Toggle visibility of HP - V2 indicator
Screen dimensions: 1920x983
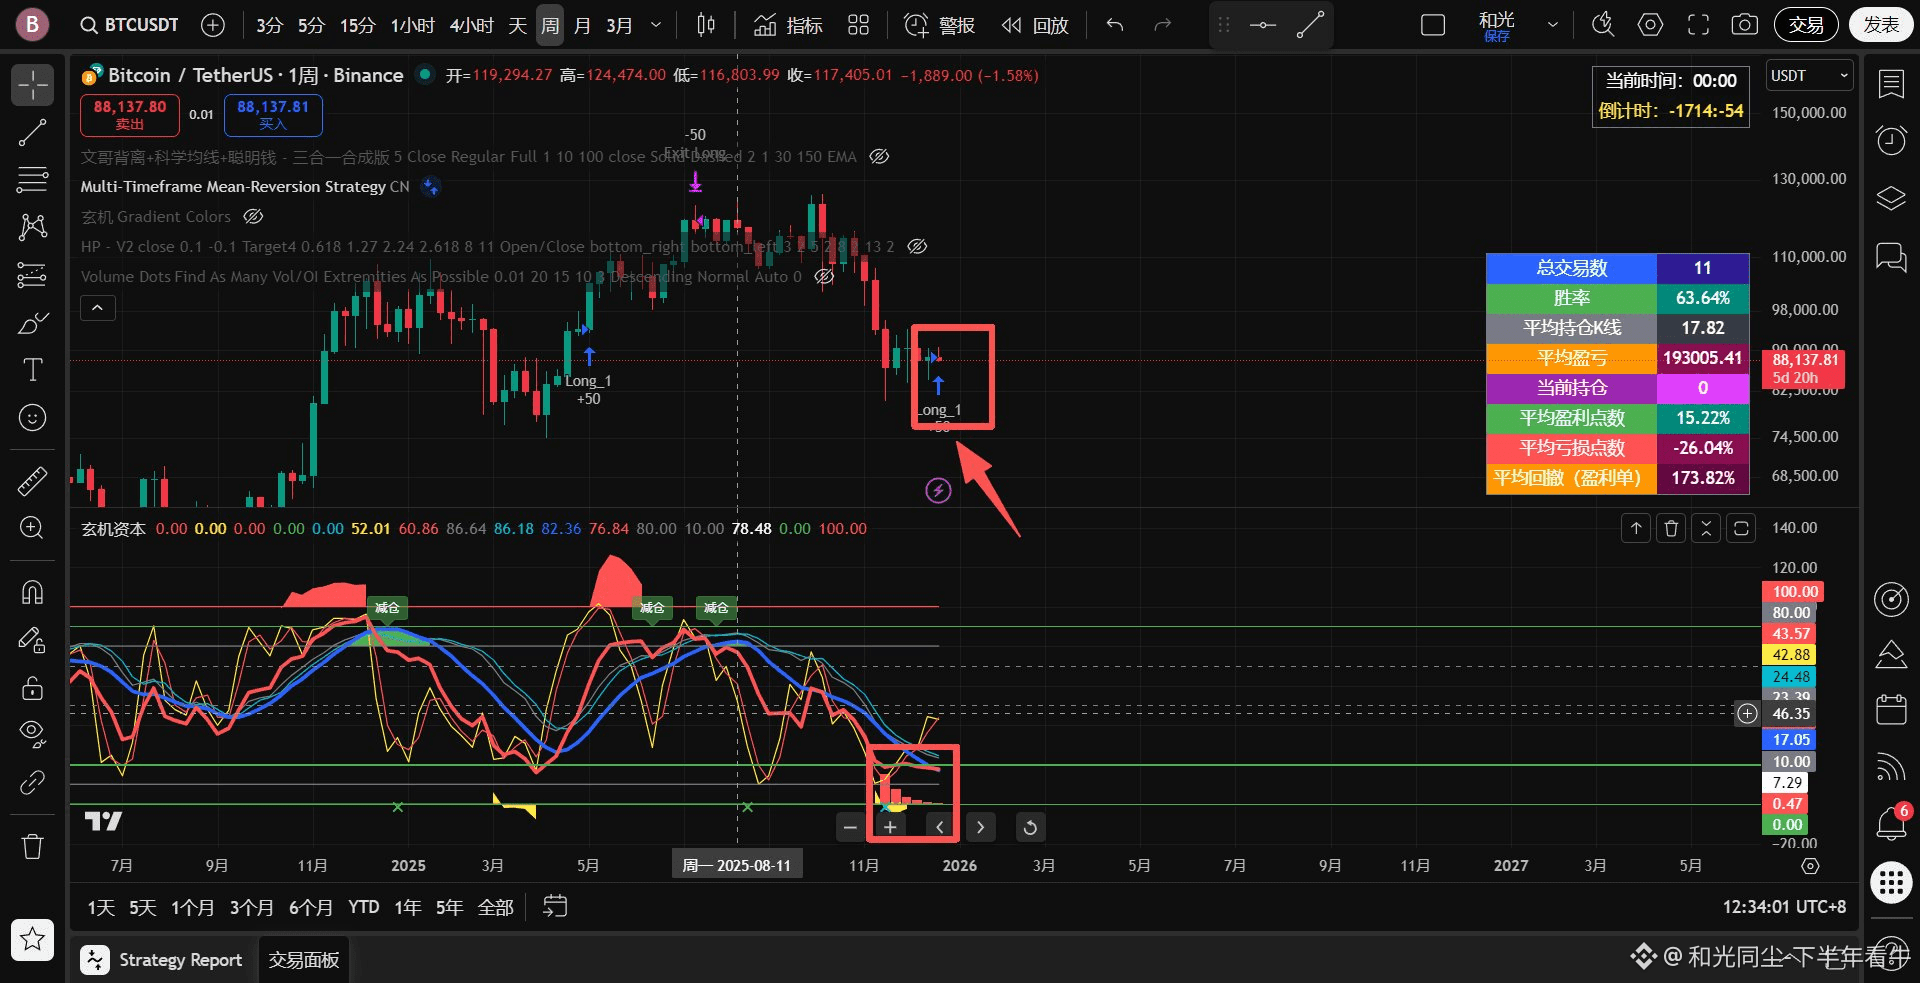(x=917, y=246)
